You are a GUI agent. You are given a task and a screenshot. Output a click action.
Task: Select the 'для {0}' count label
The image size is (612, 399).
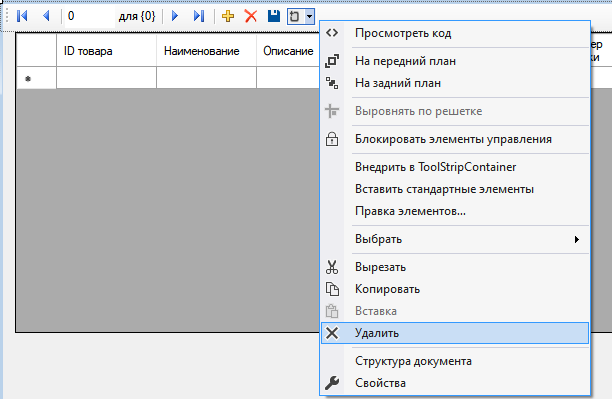point(137,16)
